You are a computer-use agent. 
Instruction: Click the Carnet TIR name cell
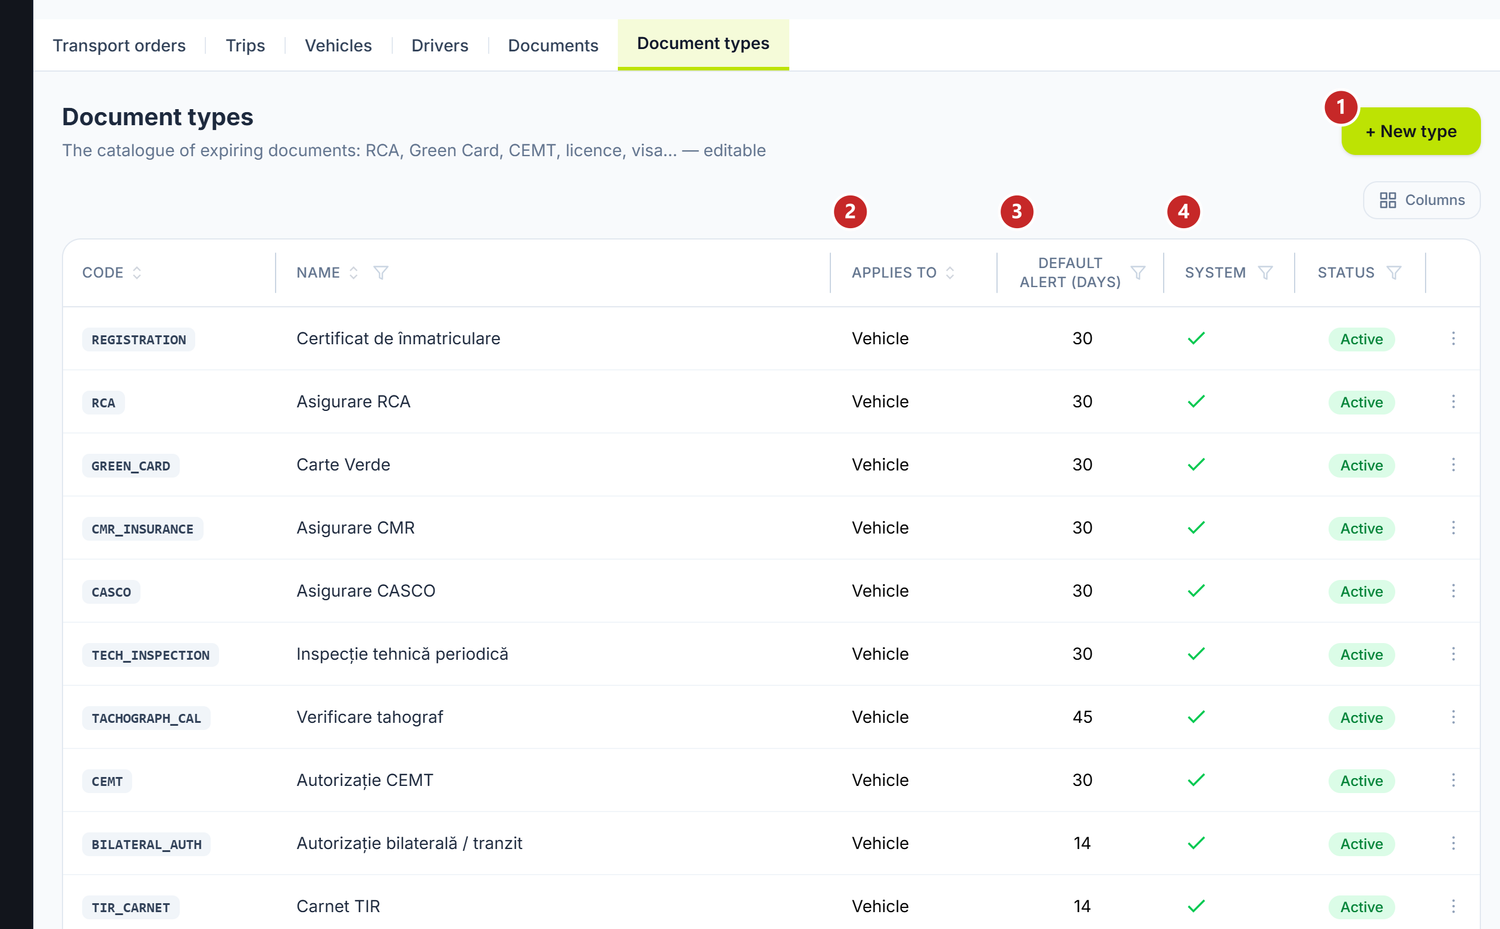[338, 906]
